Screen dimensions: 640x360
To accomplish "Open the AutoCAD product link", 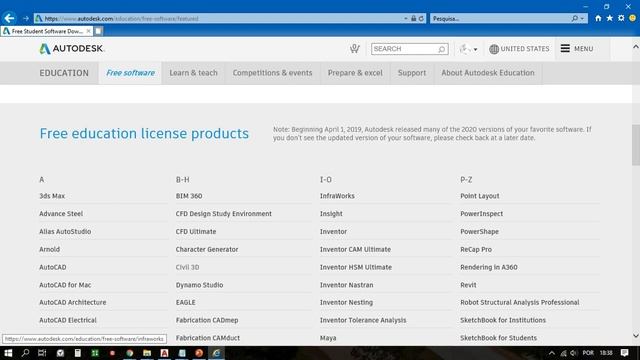I will (53, 267).
